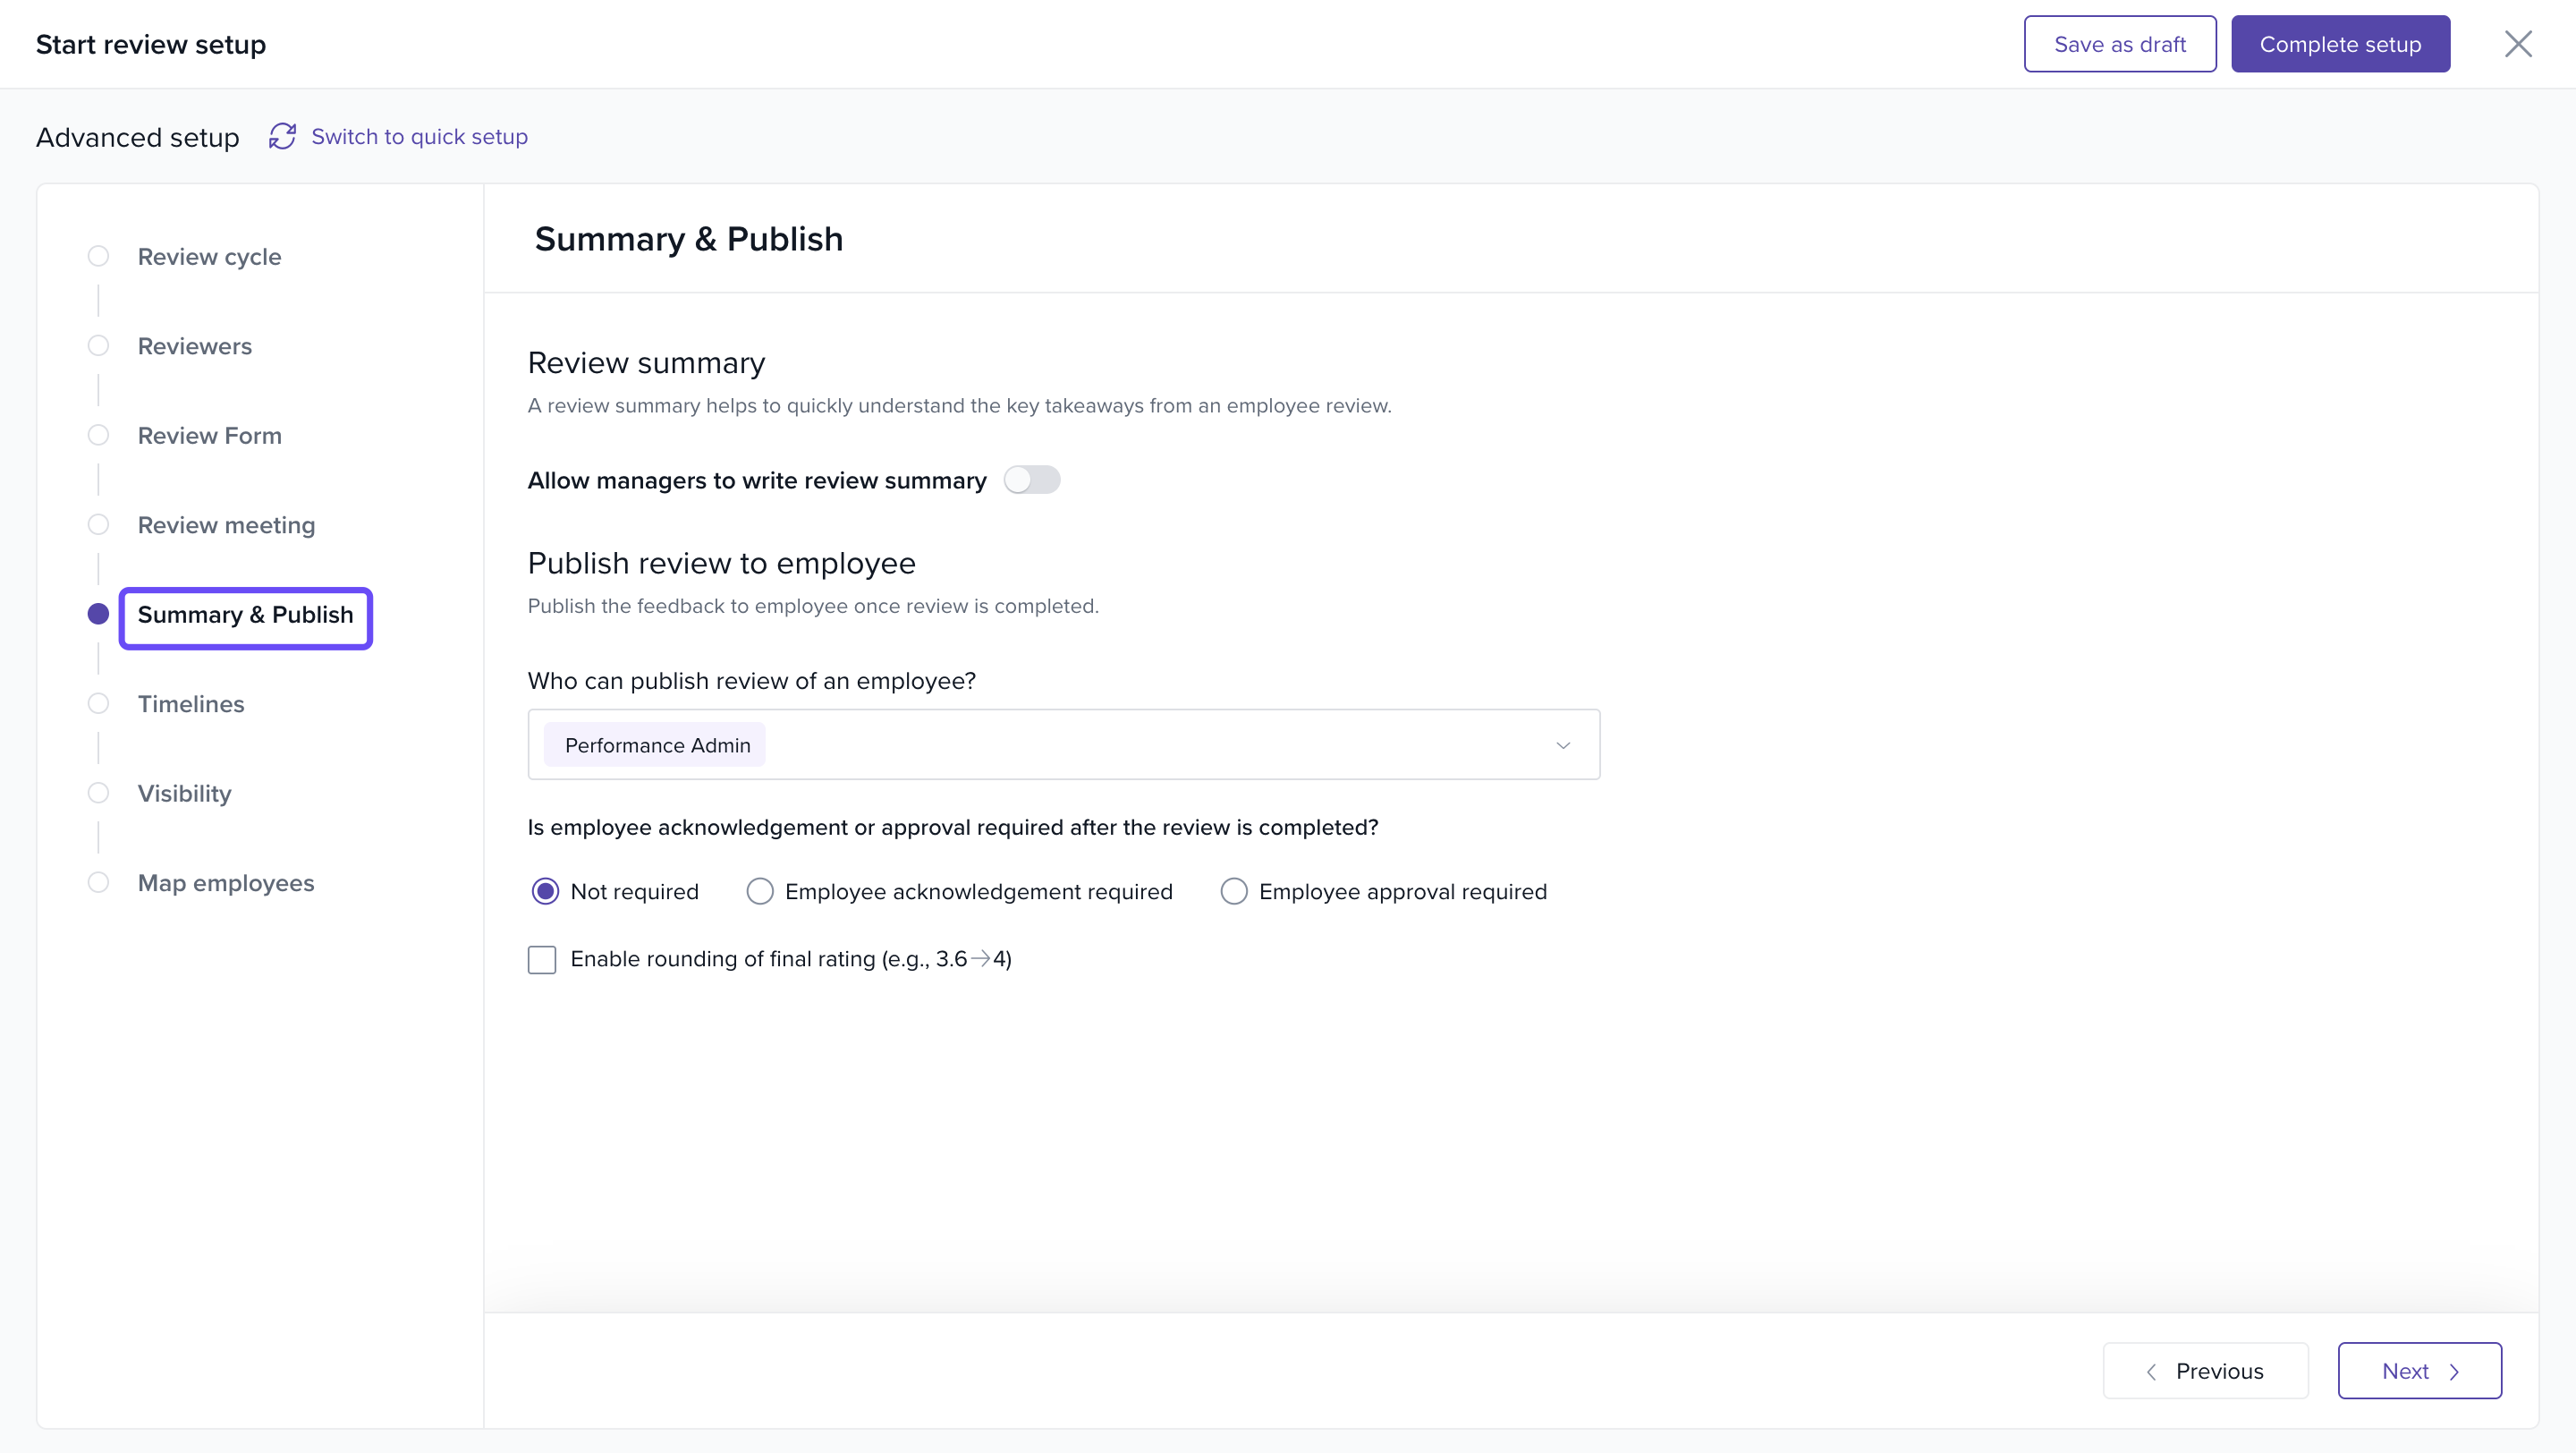Close the review setup dialog with X
Viewport: 2576px width, 1453px height.
(2517, 44)
